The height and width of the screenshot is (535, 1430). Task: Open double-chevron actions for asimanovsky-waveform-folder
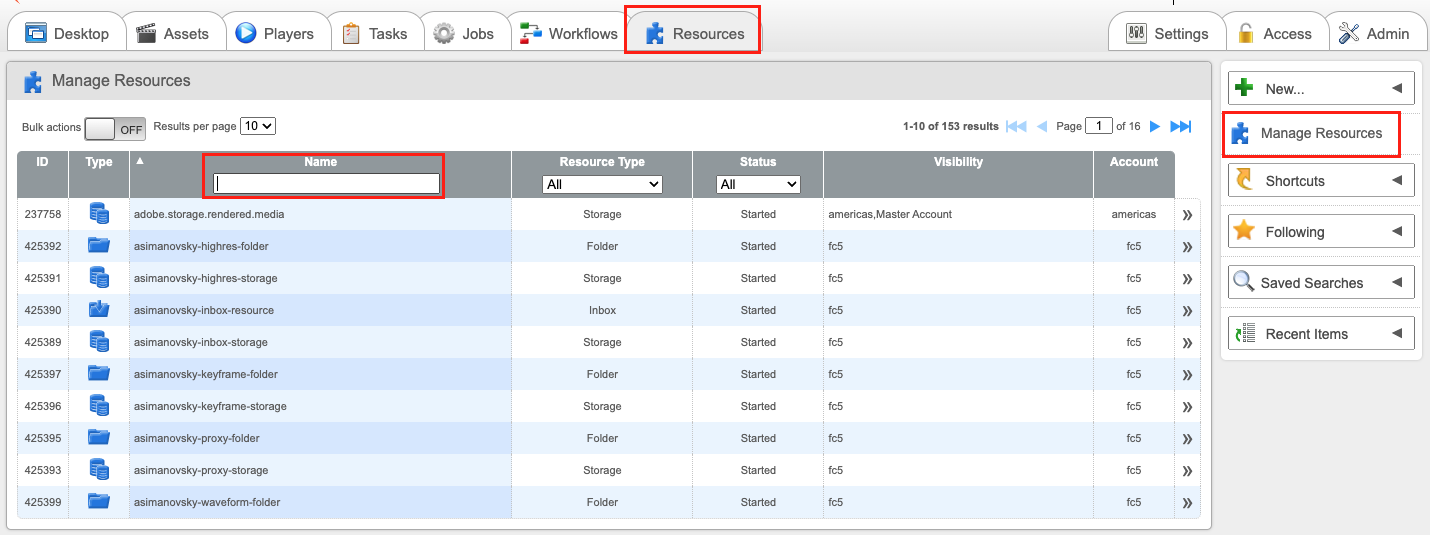coord(1187,503)
